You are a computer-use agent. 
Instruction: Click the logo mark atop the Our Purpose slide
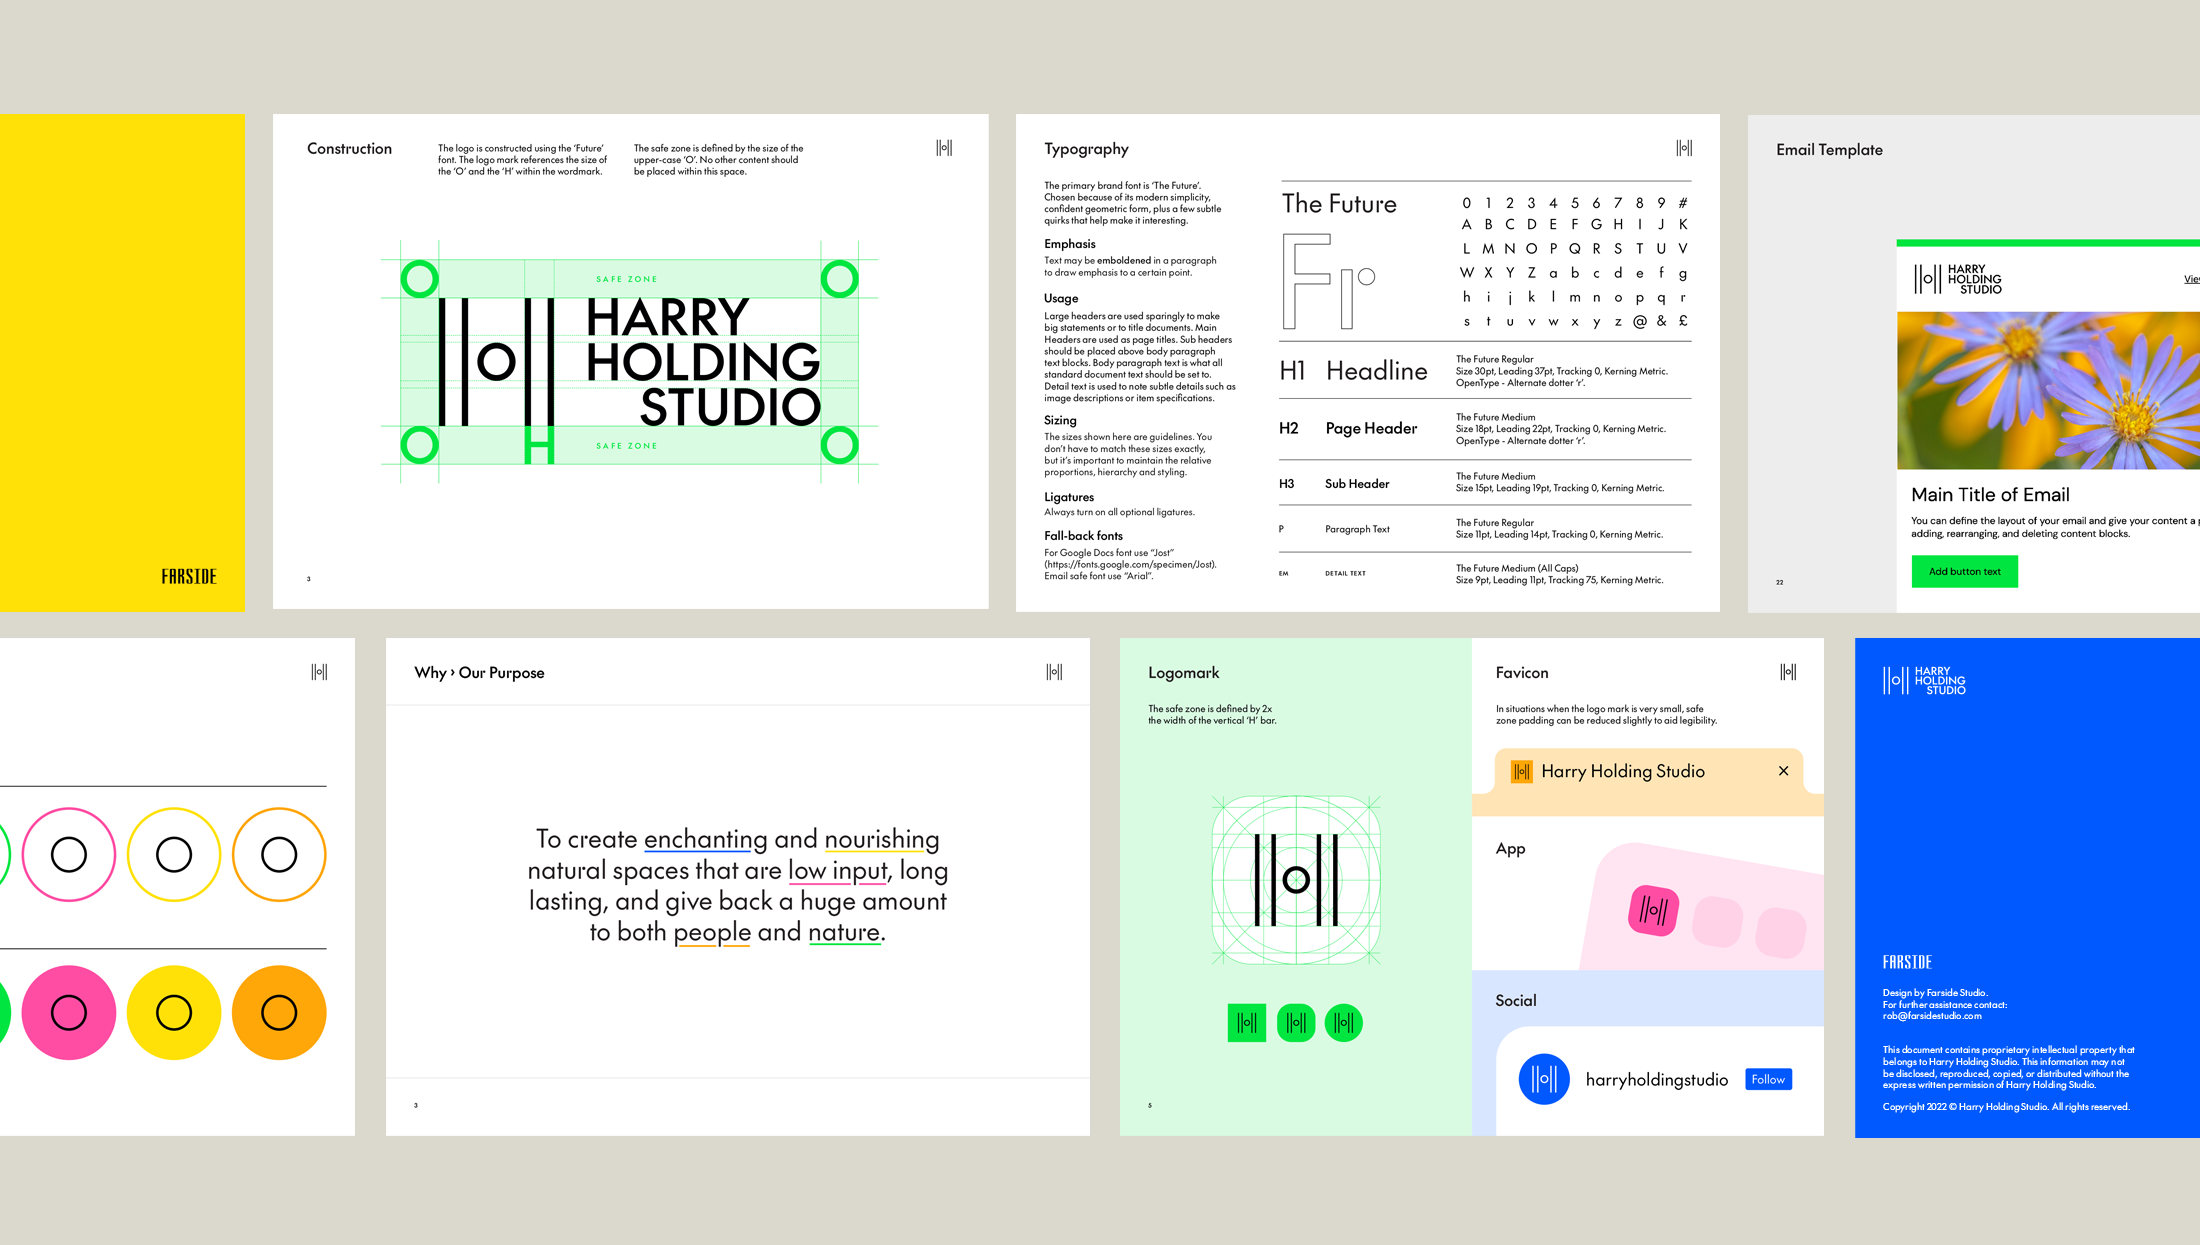1054,672
